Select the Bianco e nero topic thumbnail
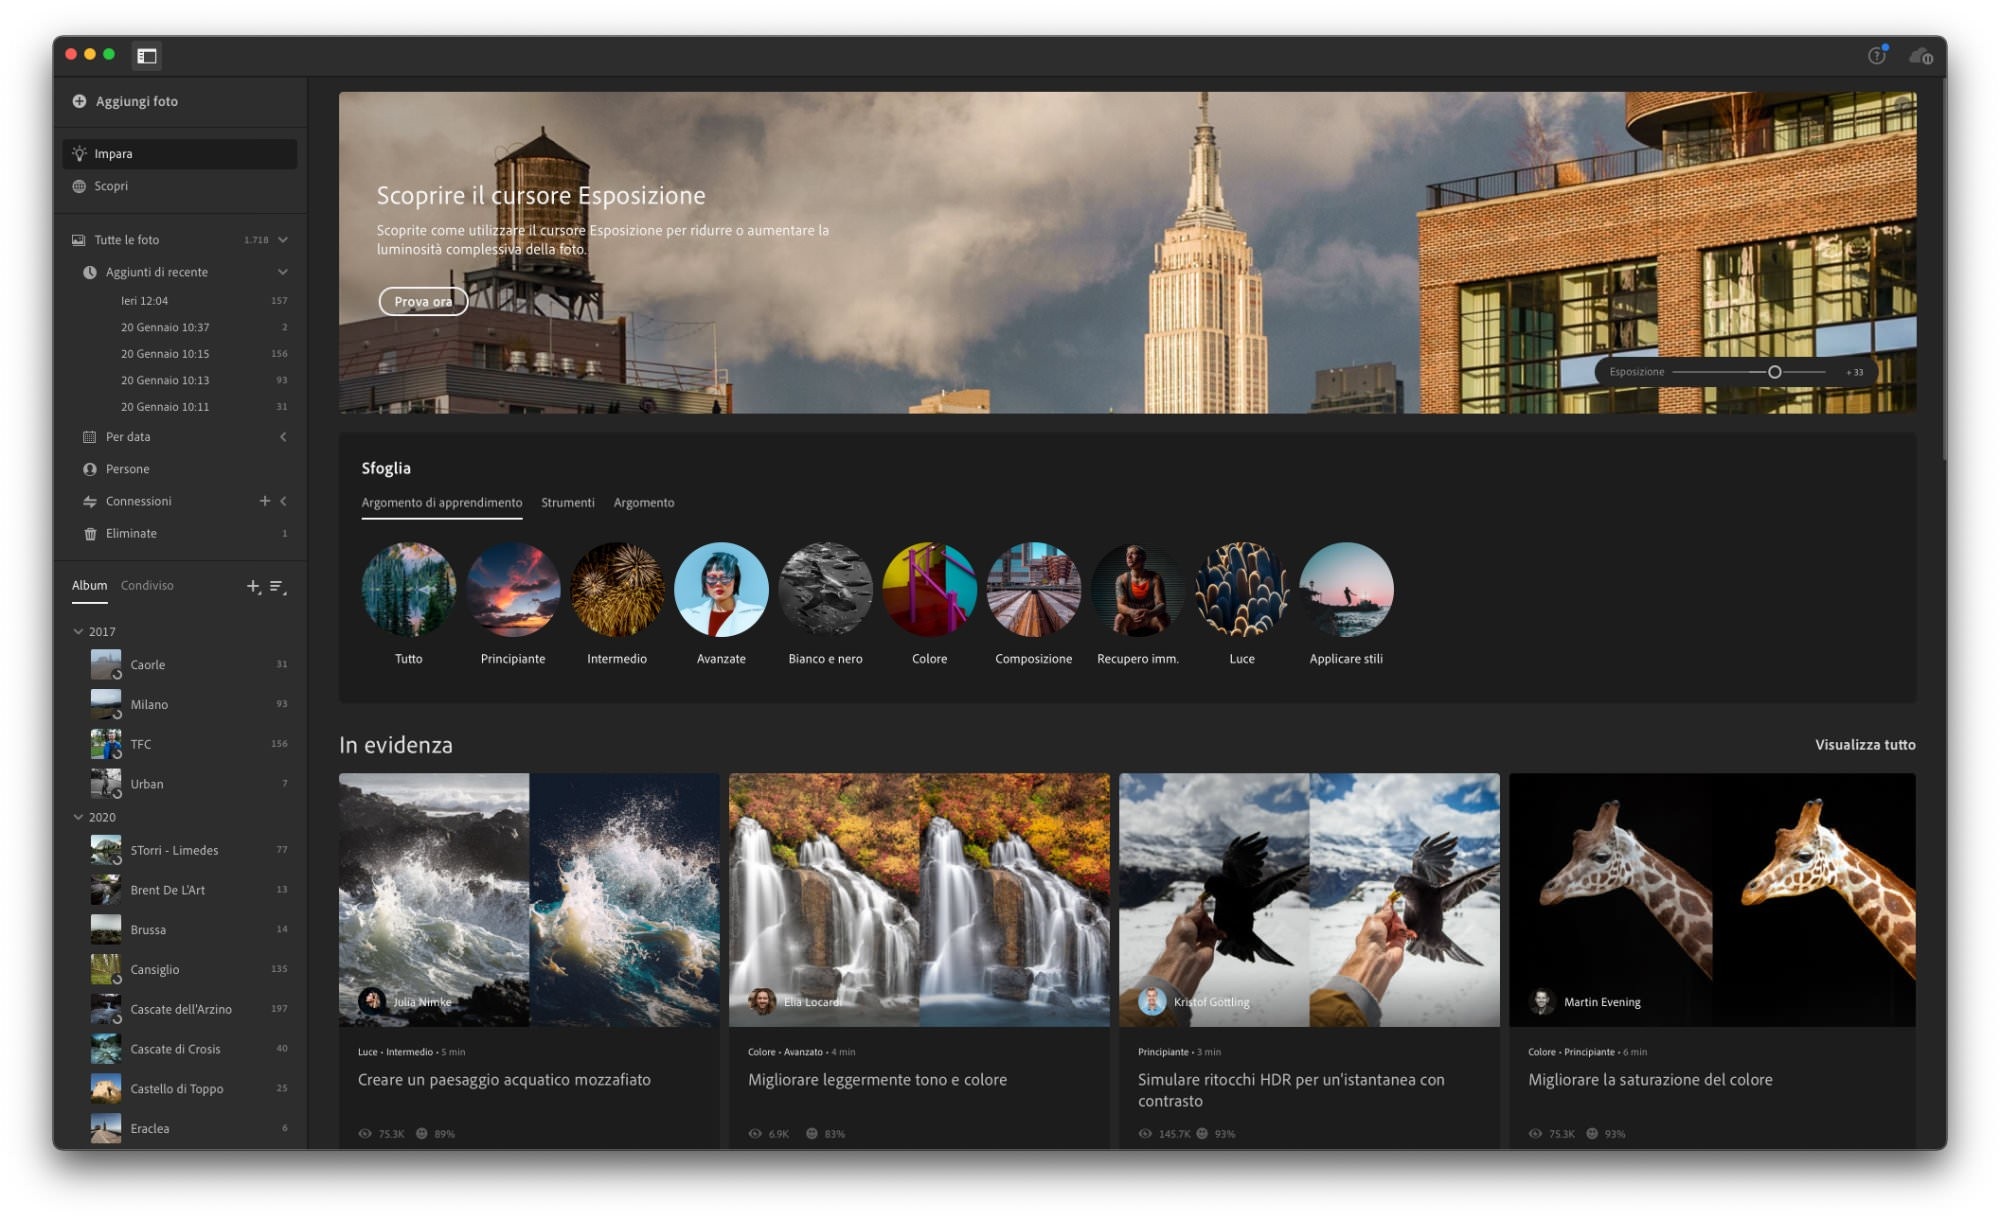 pyautogui.click(x=825, y=590)
